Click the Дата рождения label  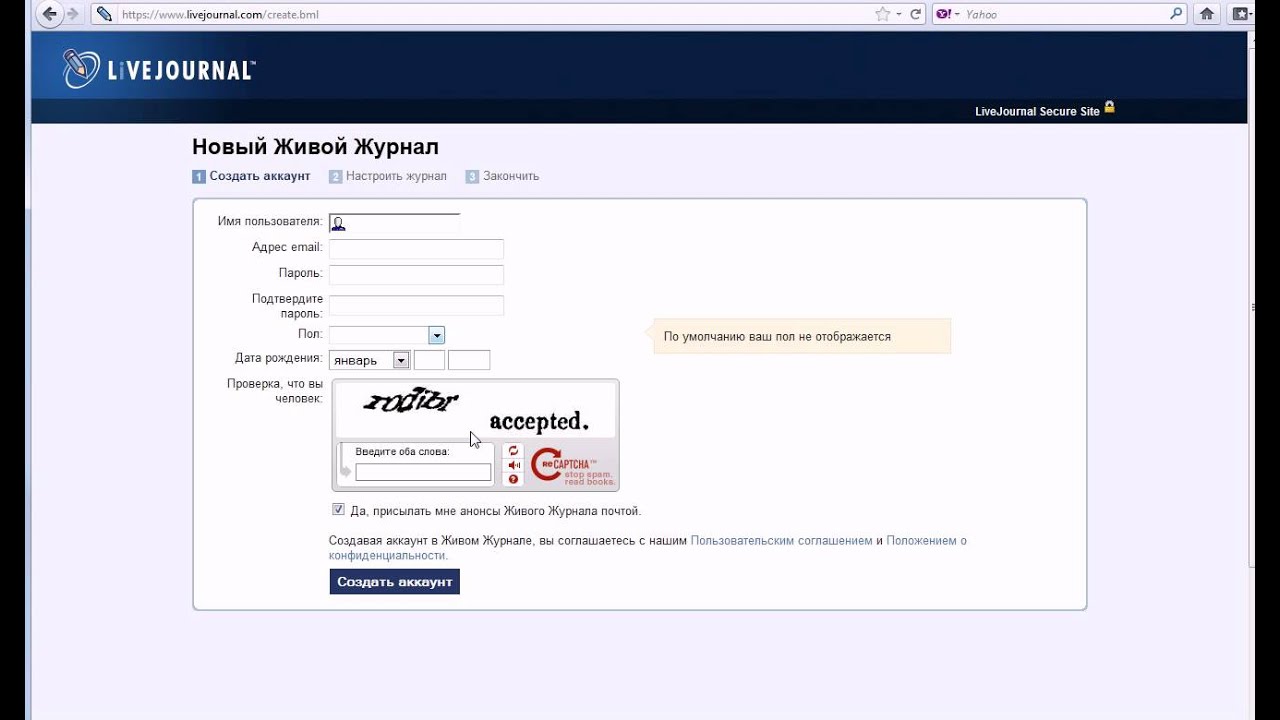point(279,358)
